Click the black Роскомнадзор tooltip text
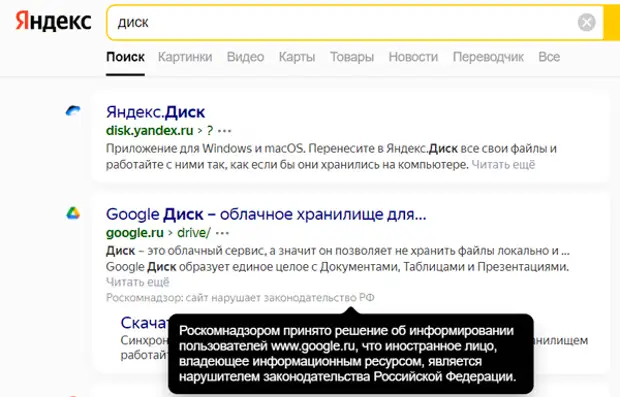Screen dimensions: 620x397 pos(348,354)
